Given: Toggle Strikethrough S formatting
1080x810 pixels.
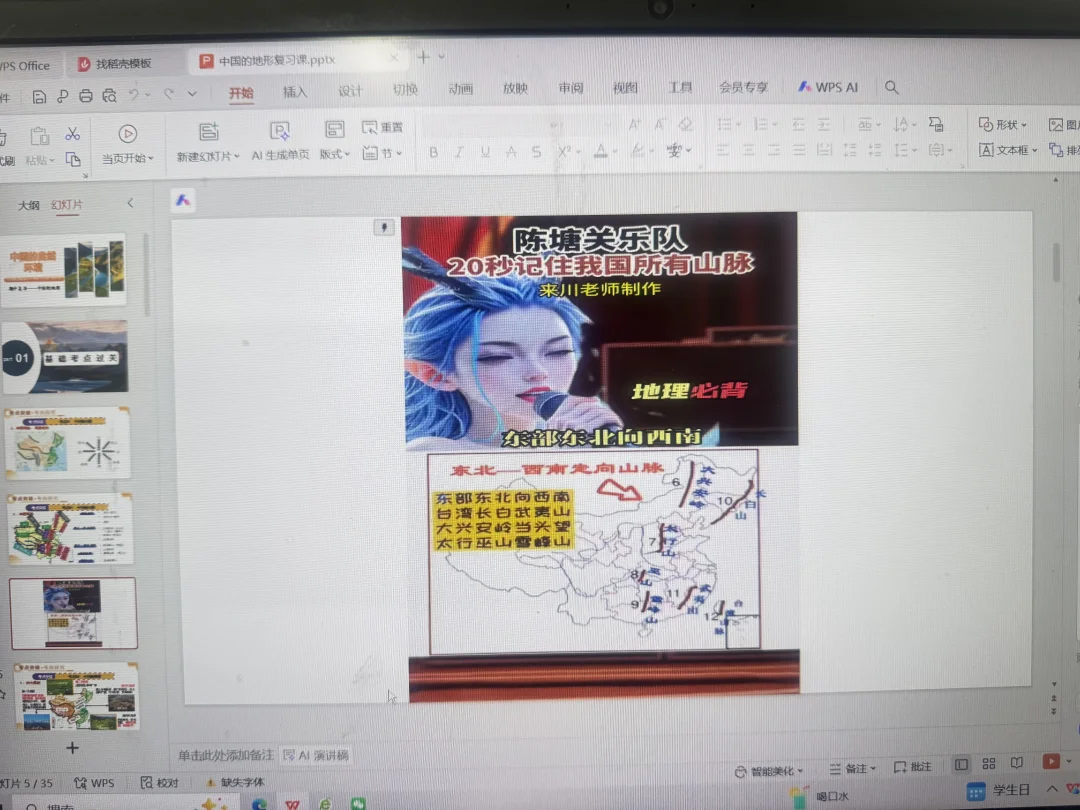Looking at the screenshot, I should [x=536, y=152].
